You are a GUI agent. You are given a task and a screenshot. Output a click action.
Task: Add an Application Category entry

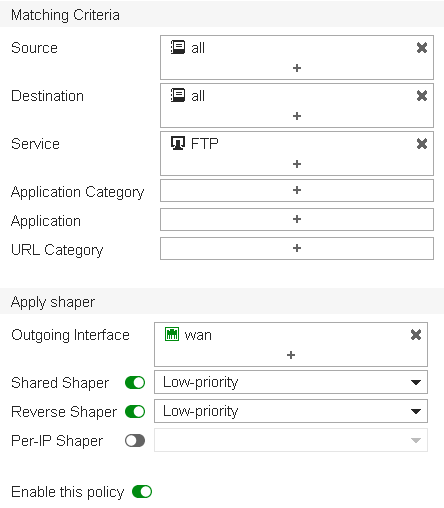[297, 190]
